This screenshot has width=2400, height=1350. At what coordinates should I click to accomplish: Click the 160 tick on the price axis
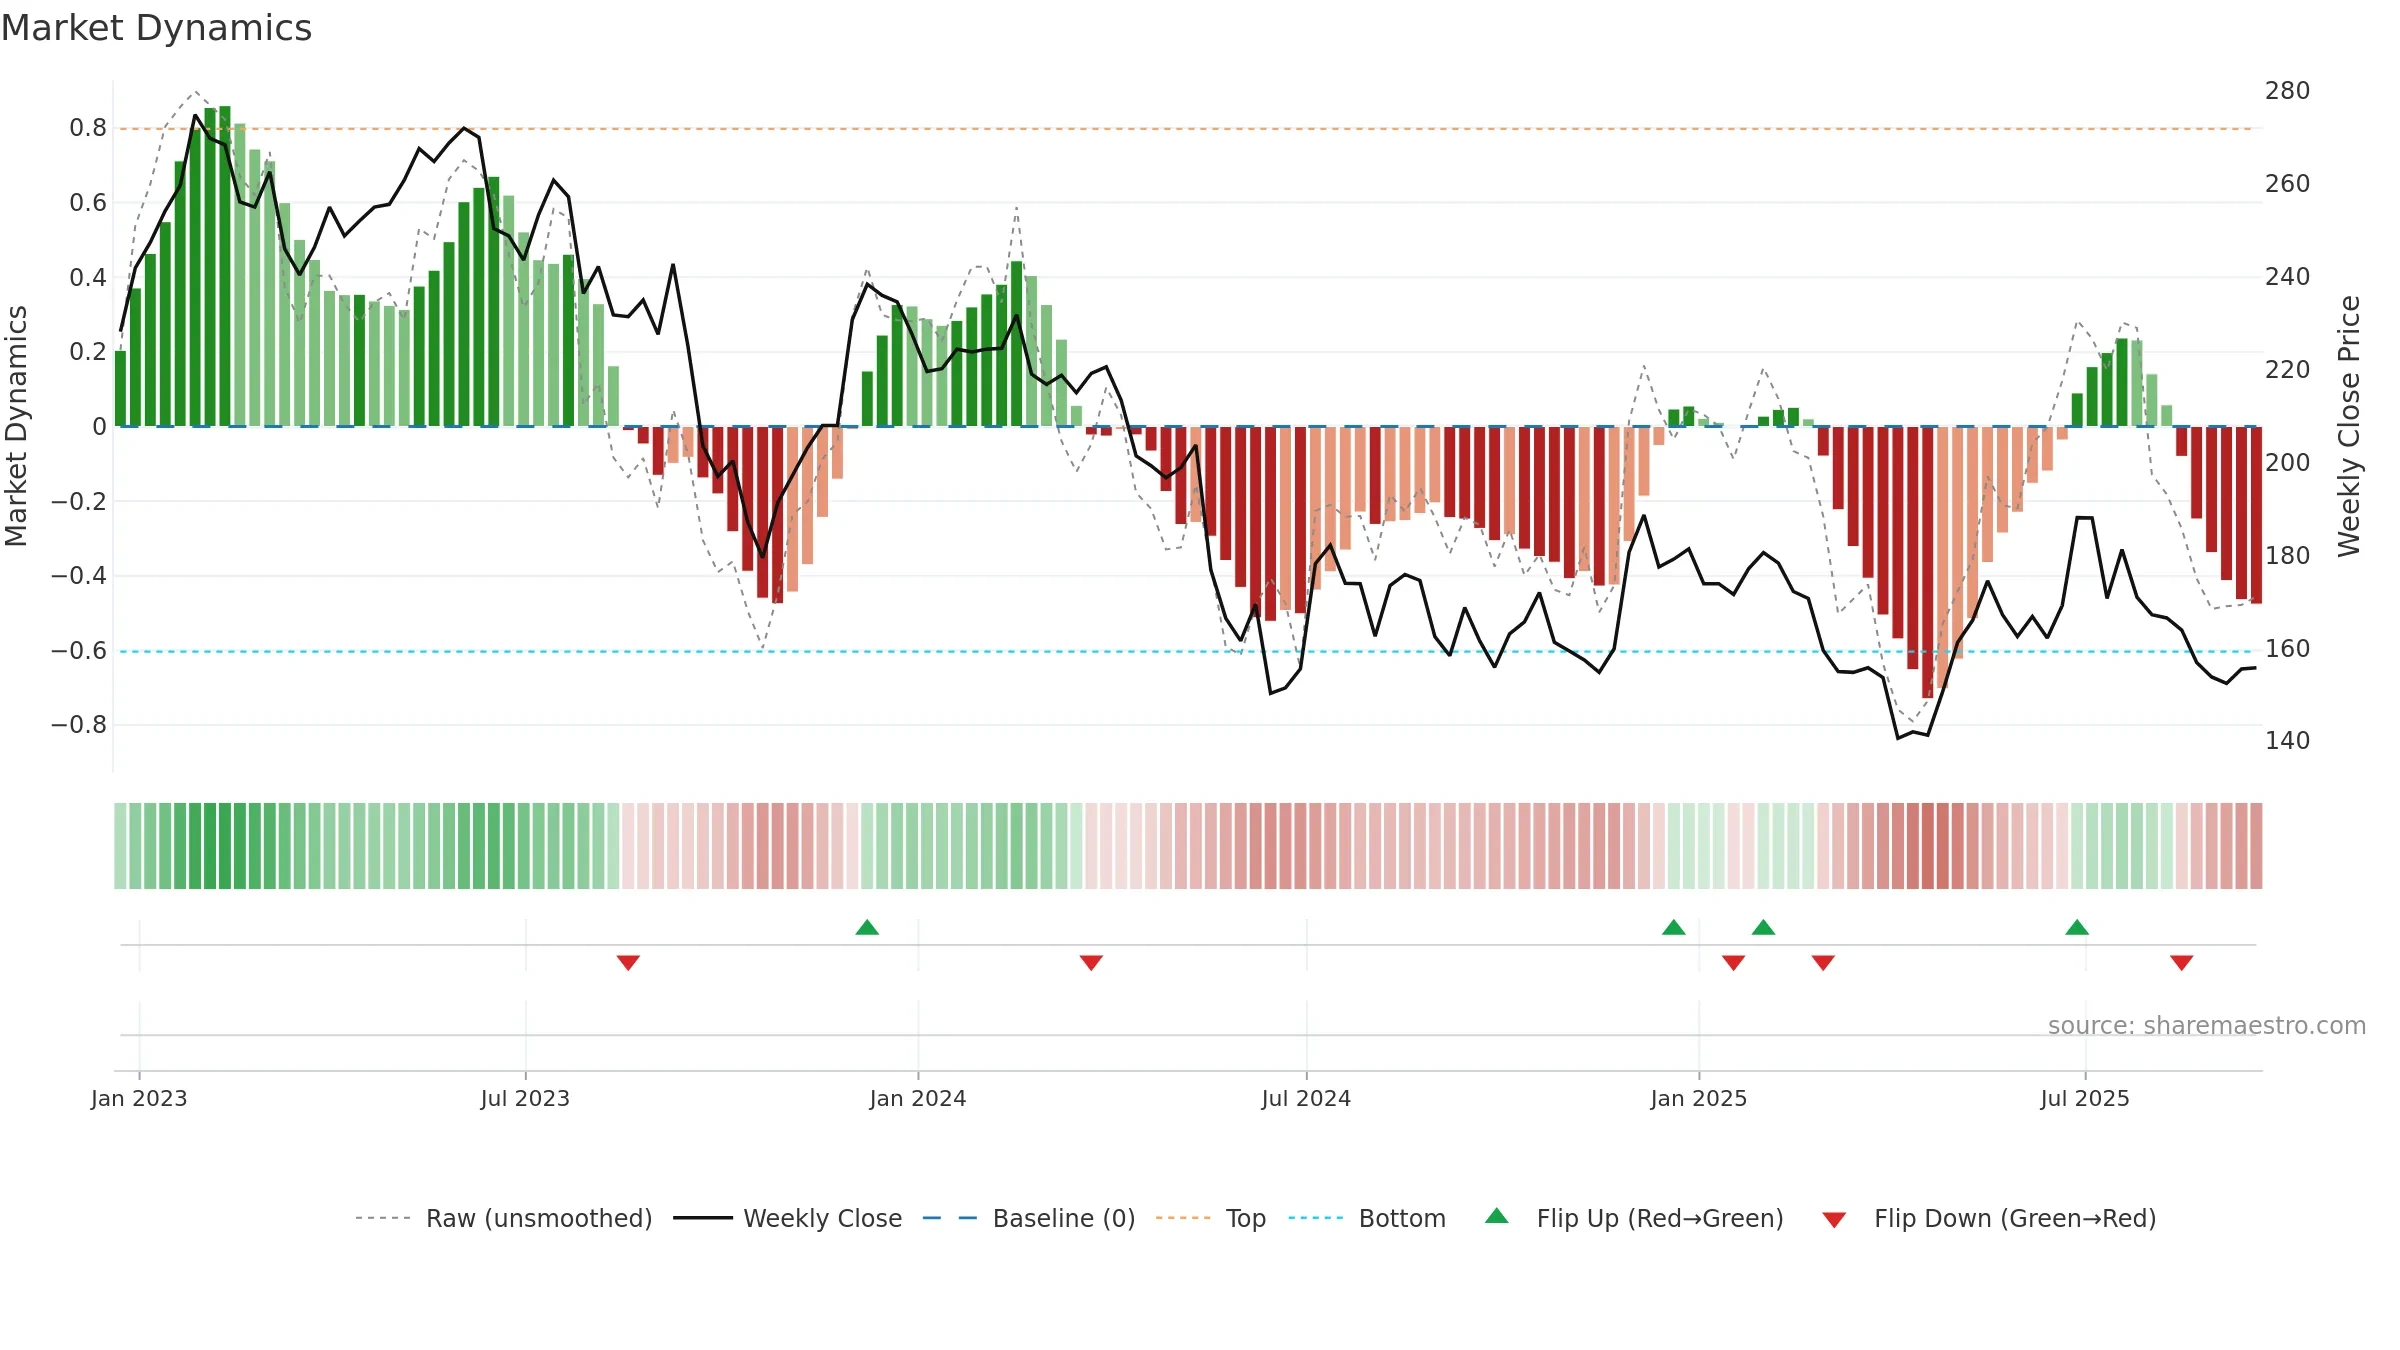[x=2288, y=649]
